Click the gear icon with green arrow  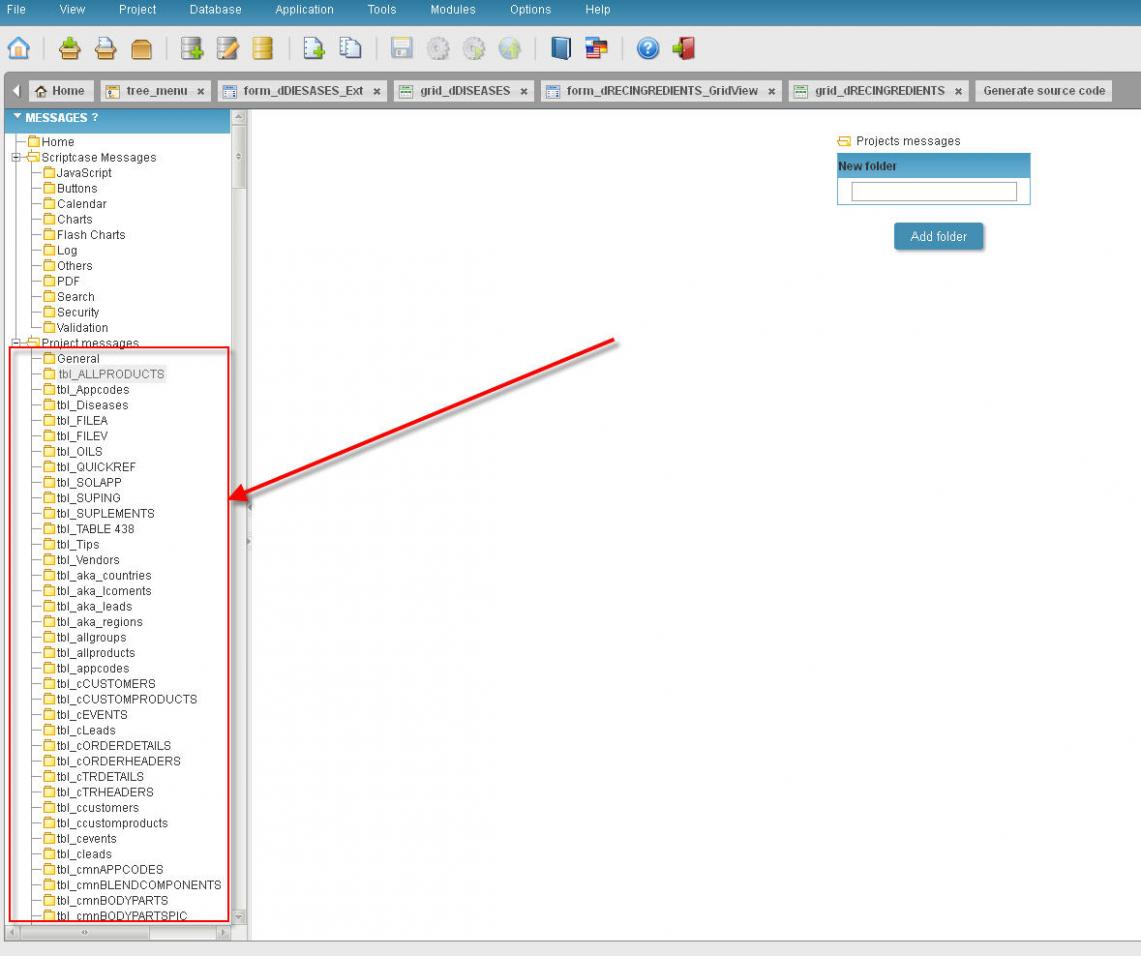(x=474, y=48)
